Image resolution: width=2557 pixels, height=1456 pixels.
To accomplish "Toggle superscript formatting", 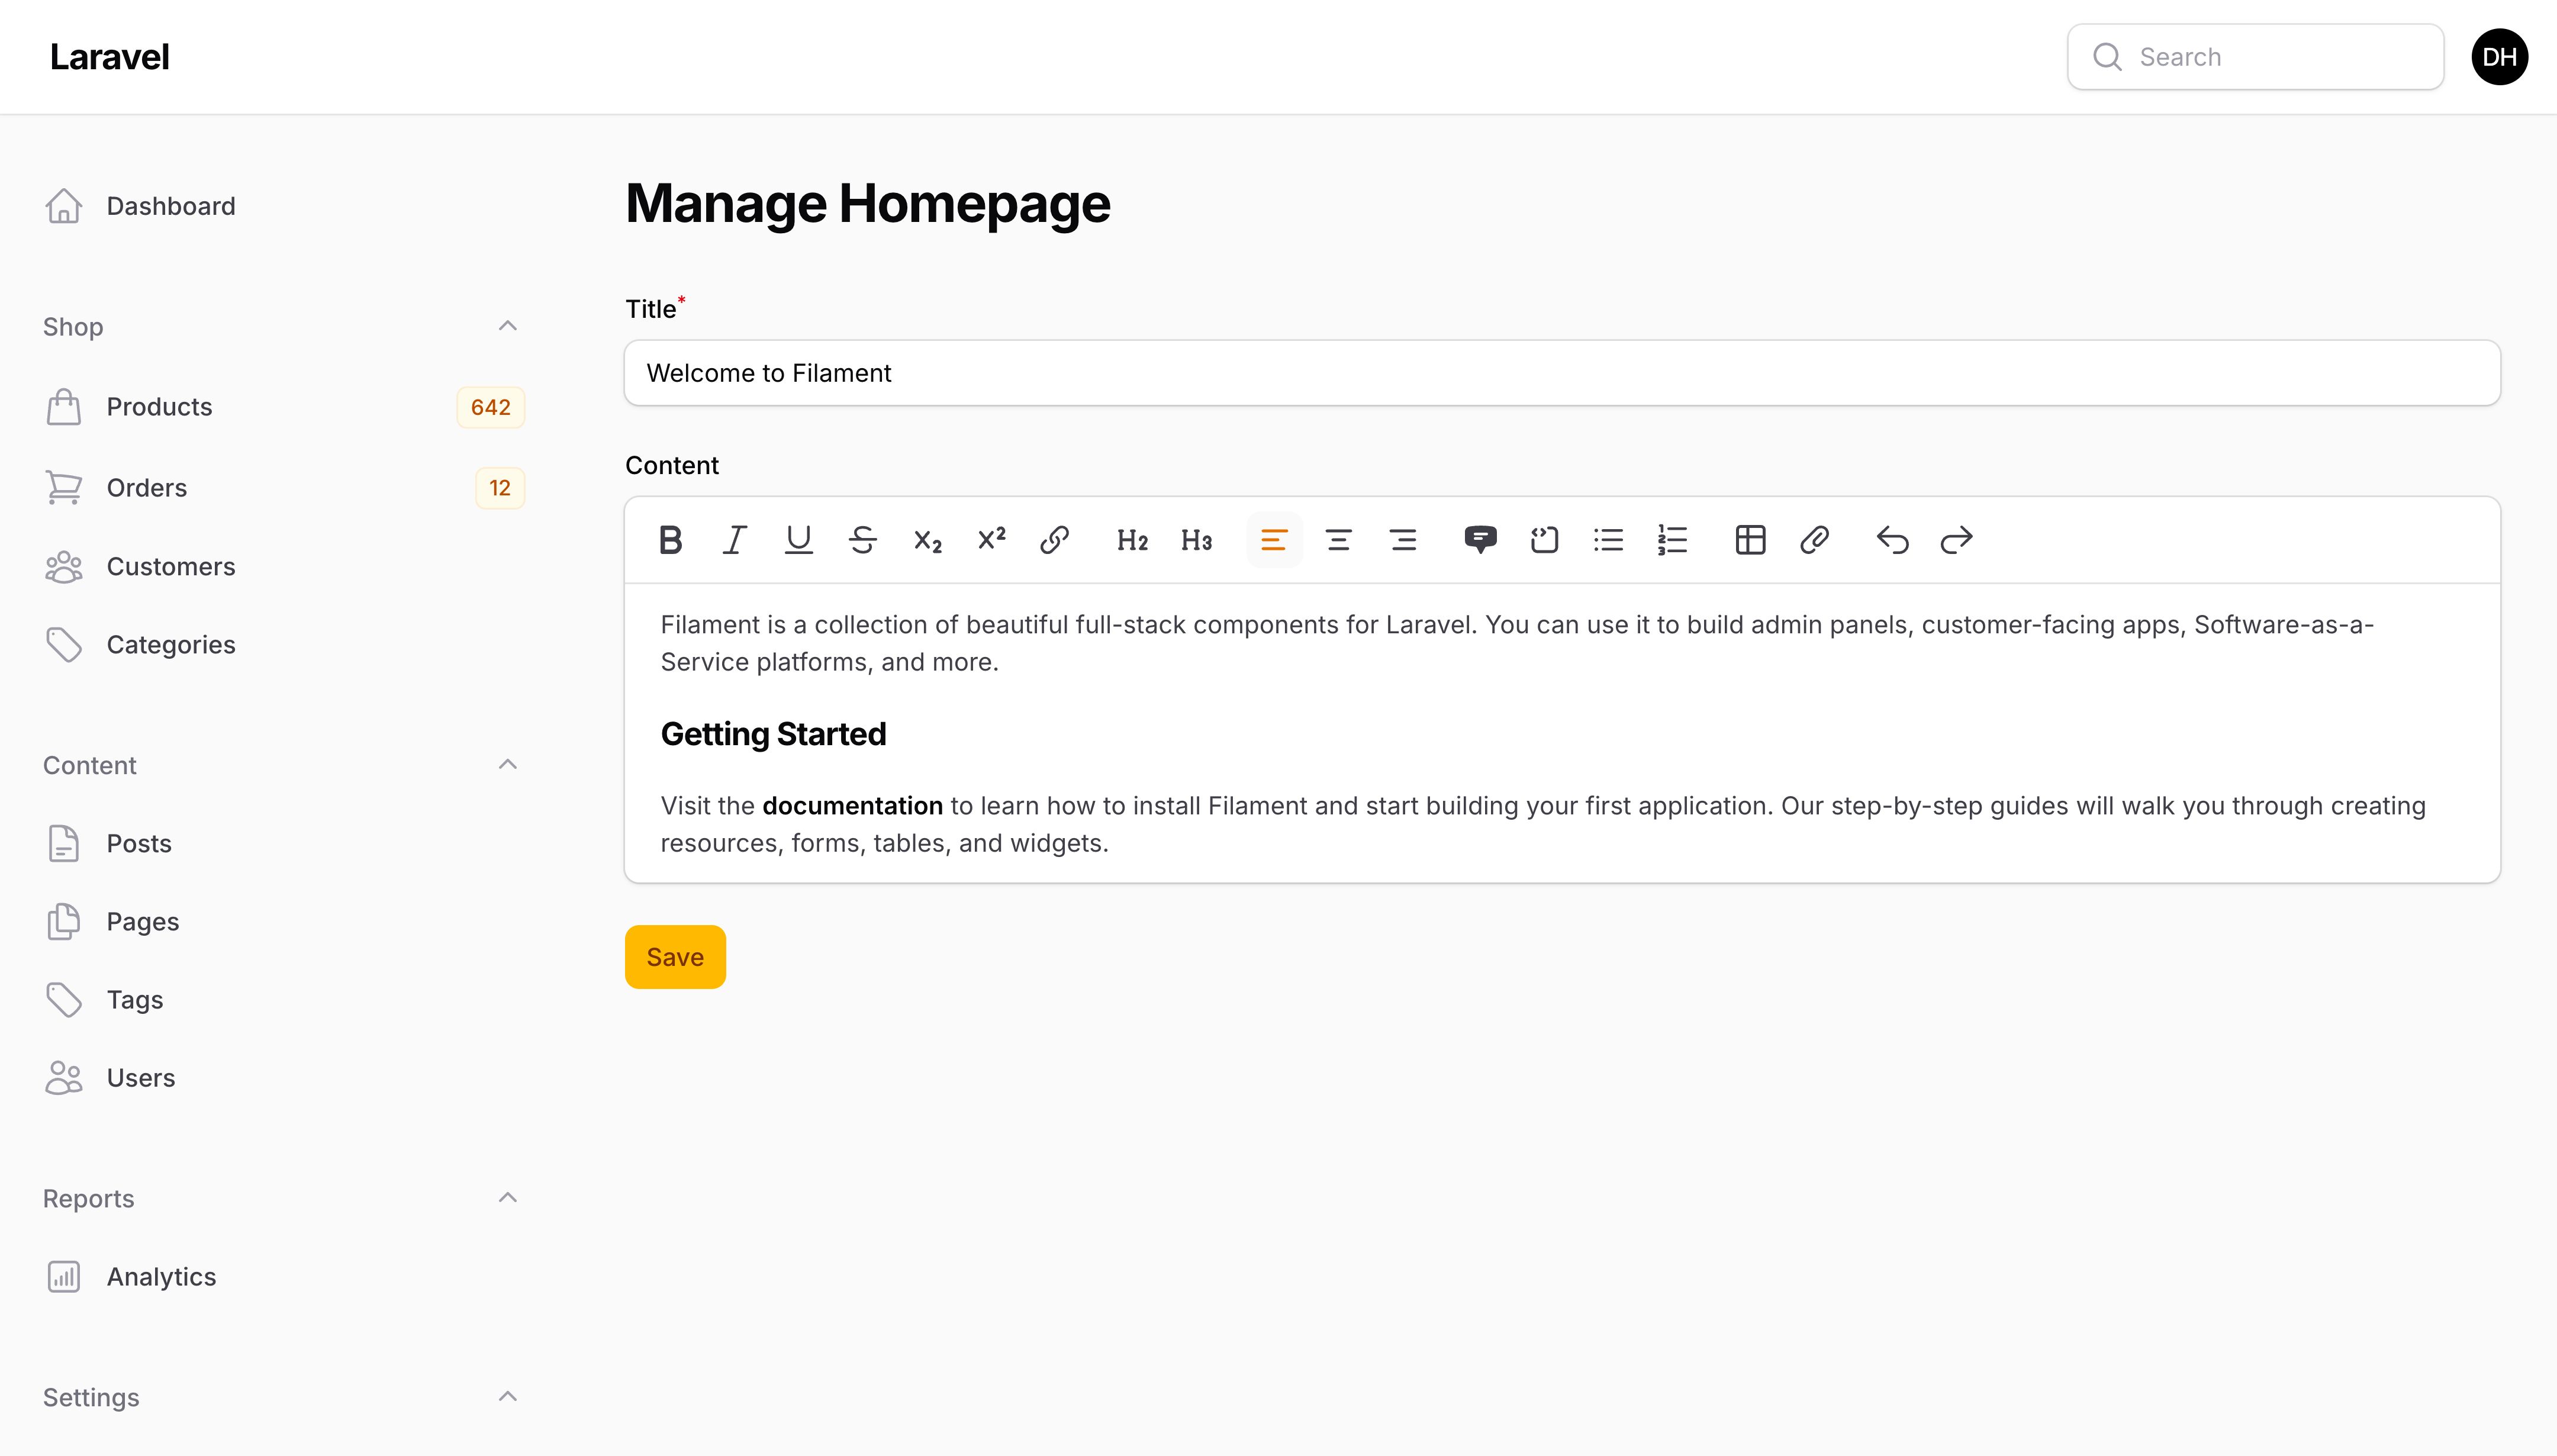I will click(991, 540).
